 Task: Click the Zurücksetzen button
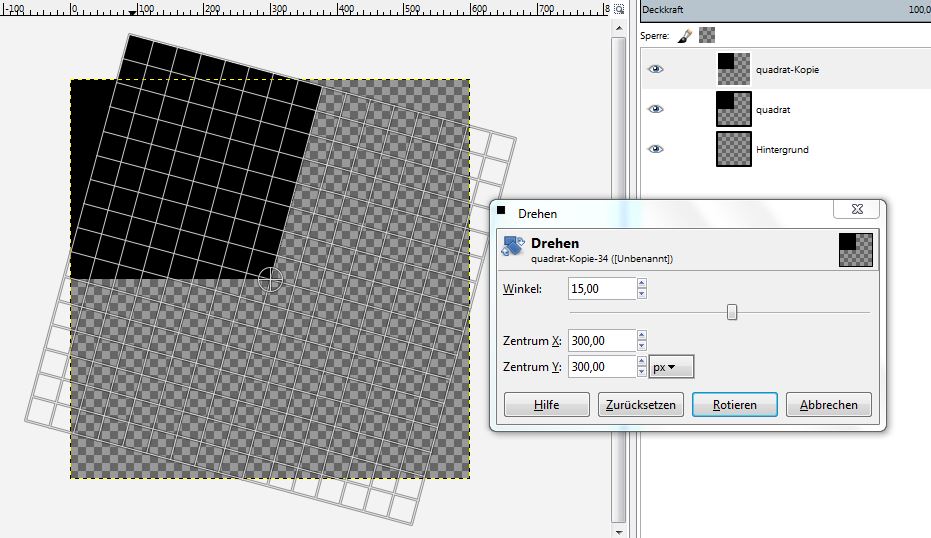(x=641, y=405)
